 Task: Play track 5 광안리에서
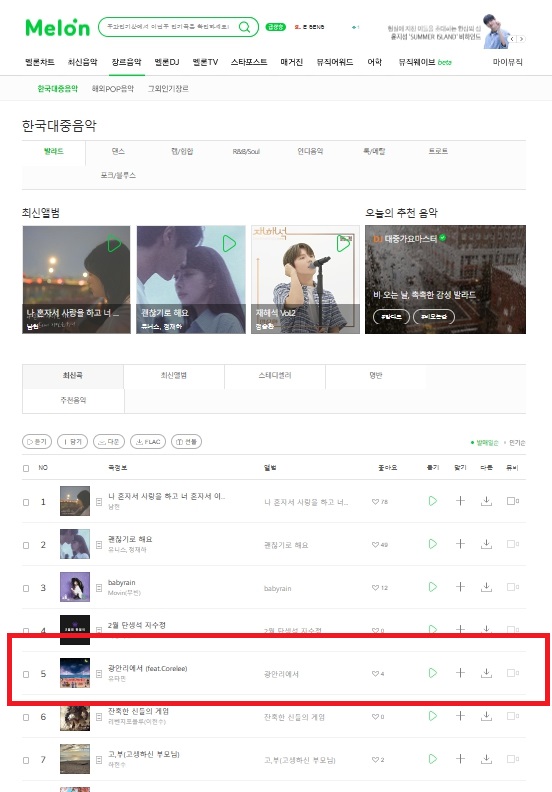pos(433,673)
